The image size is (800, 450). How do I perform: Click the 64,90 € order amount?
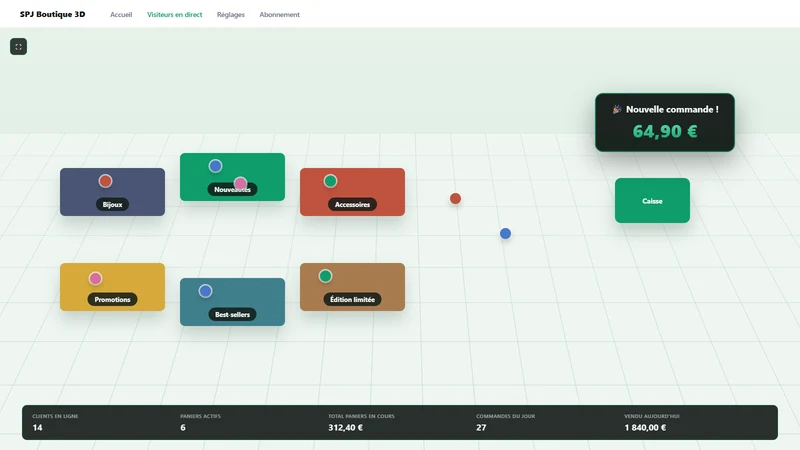click(665, 132)
